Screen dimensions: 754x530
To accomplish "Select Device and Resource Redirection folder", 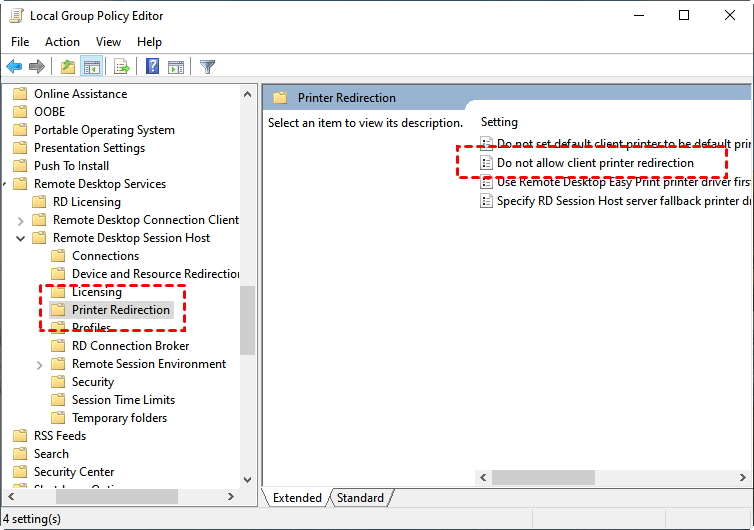I will pyautogui.click(x=154, y=274).
